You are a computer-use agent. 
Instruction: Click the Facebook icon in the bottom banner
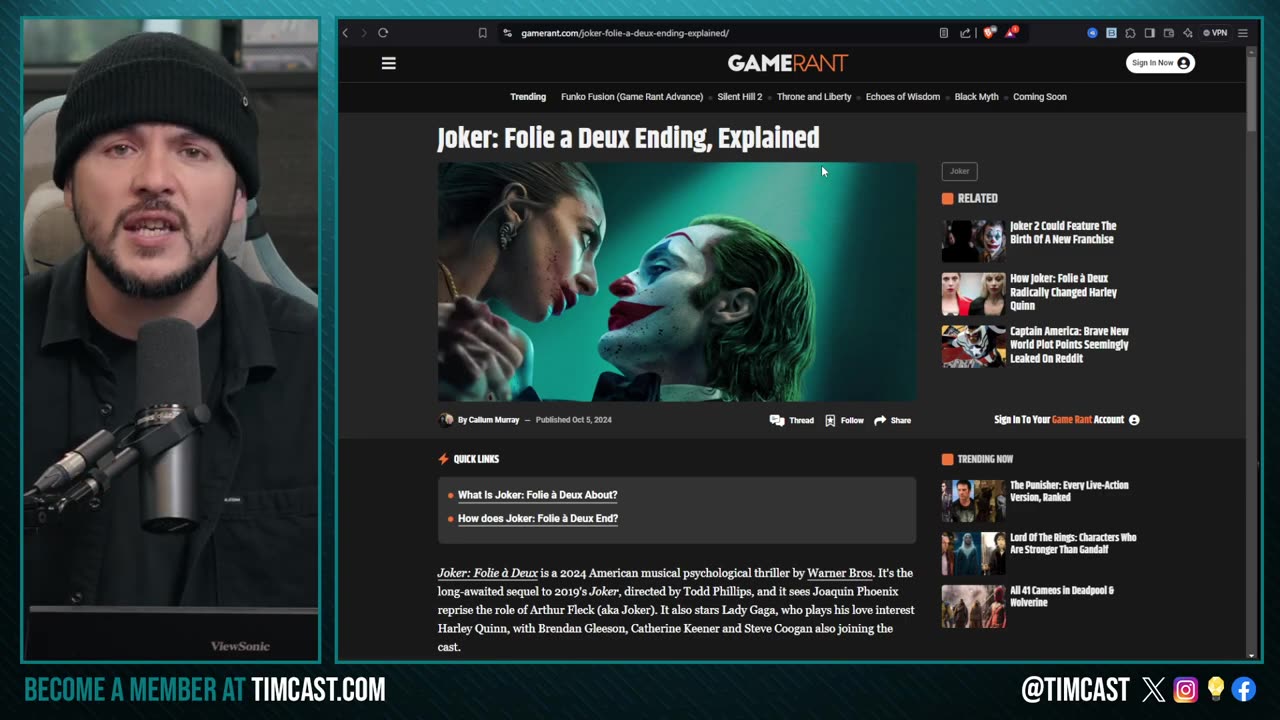(1244, 689)
